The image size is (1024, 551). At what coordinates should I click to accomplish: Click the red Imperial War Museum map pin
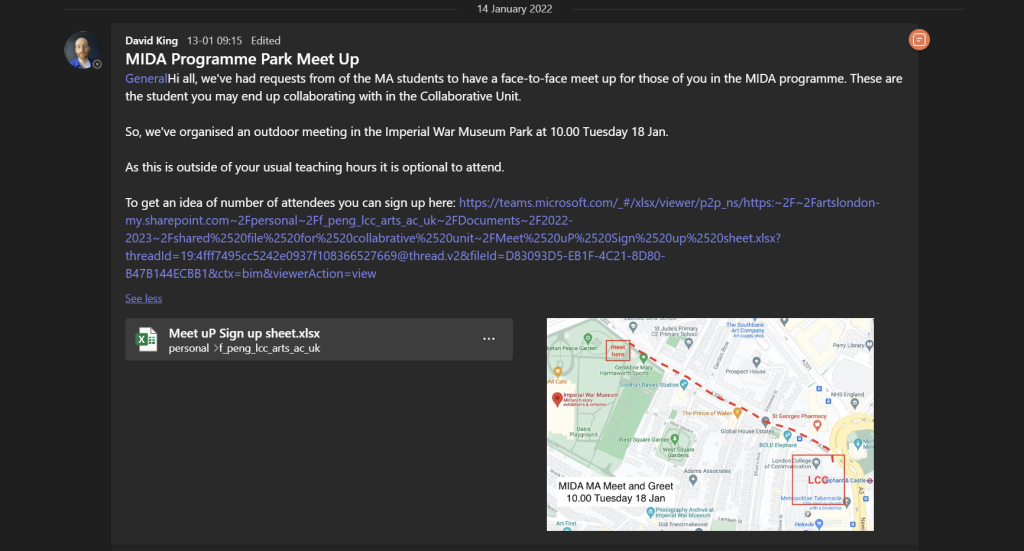(556, 399)
